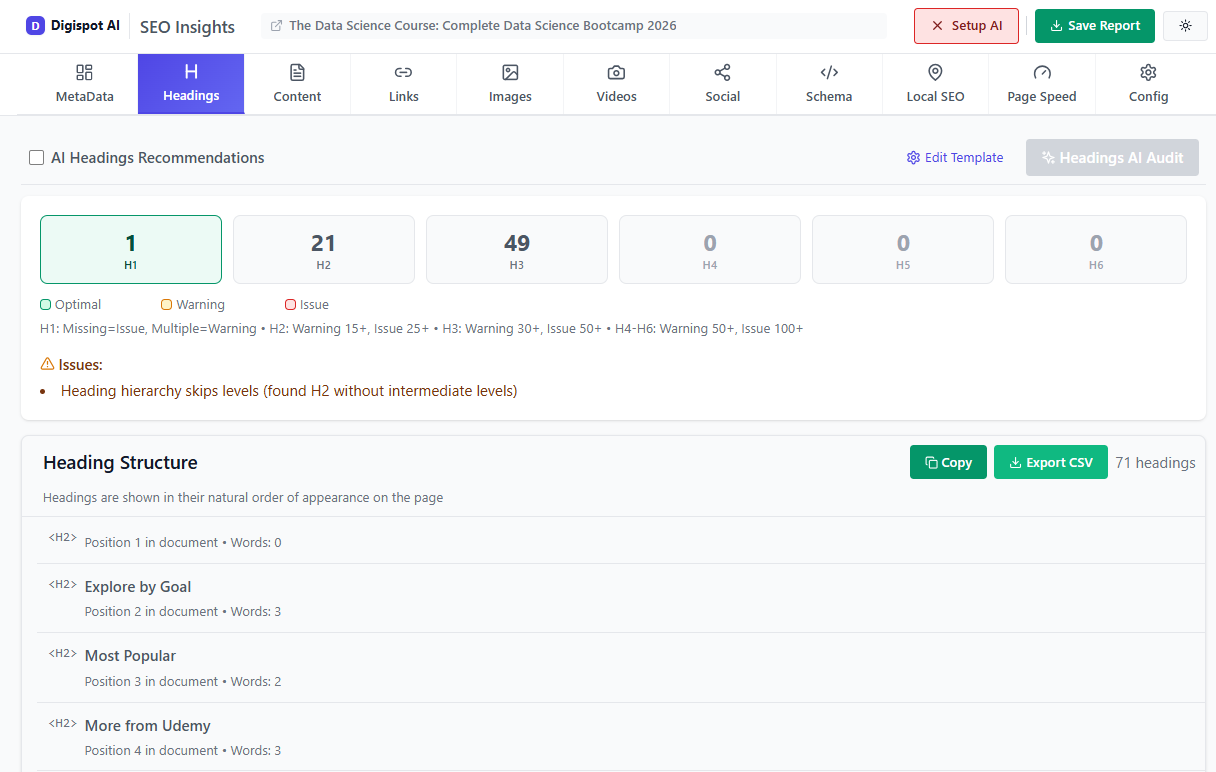The height and width of the screenshot is (772, 1216).
Task: Select the Videos tab
Action: pyautogui.click(x=616, y=84)
